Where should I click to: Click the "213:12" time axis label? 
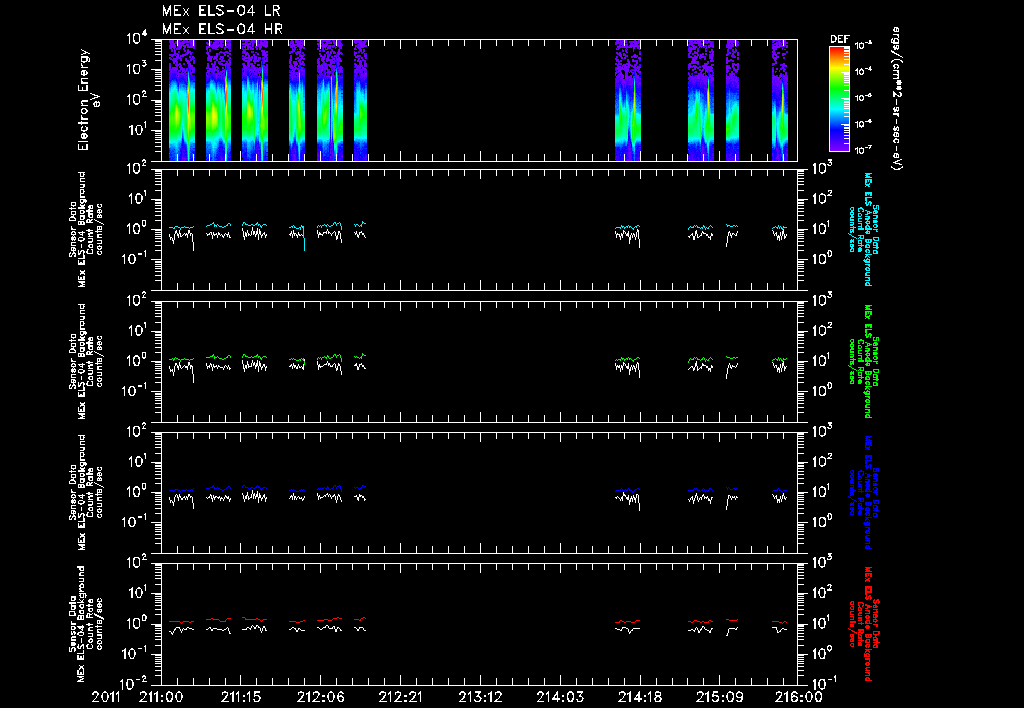480,697
